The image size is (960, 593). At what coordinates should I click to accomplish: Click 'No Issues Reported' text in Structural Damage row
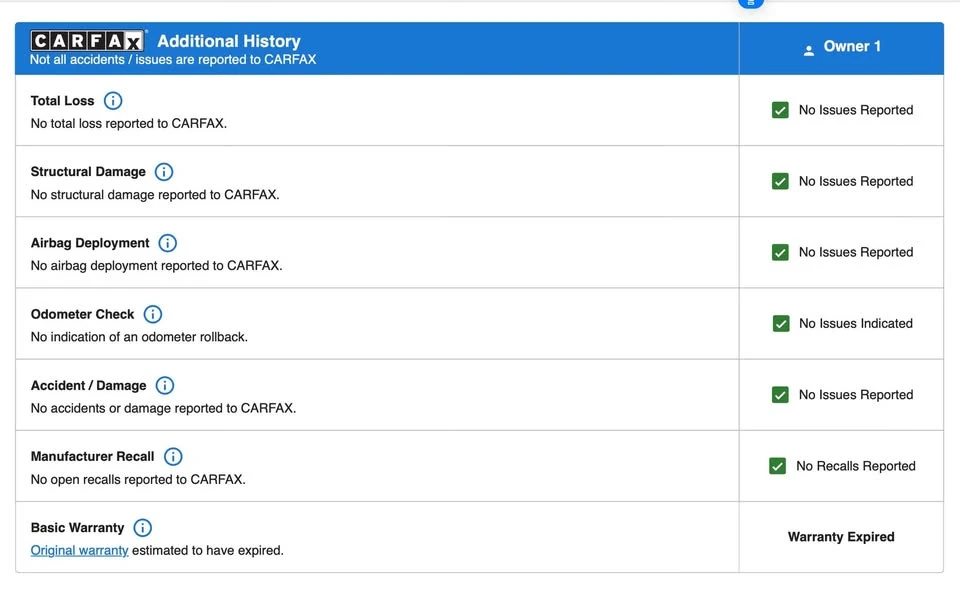click(x=856, y=181)
